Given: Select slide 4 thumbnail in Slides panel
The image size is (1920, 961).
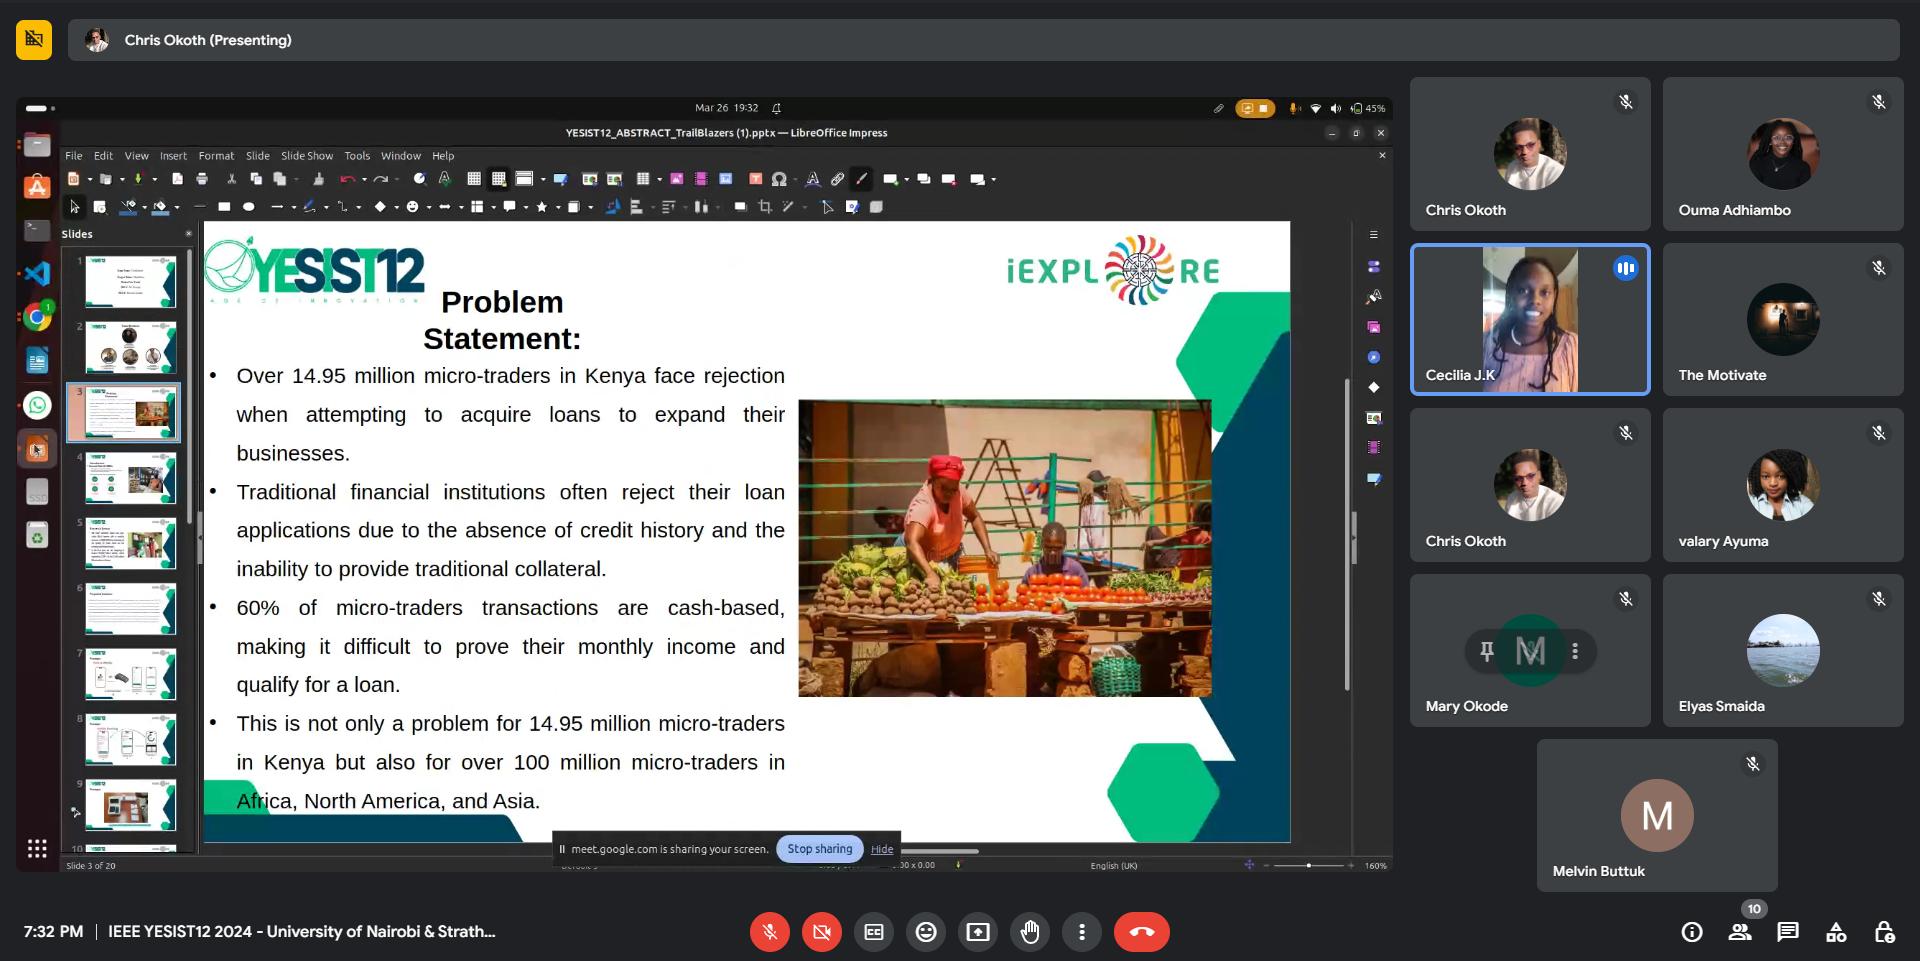Looking at the screenshot, I should point(130,478).
